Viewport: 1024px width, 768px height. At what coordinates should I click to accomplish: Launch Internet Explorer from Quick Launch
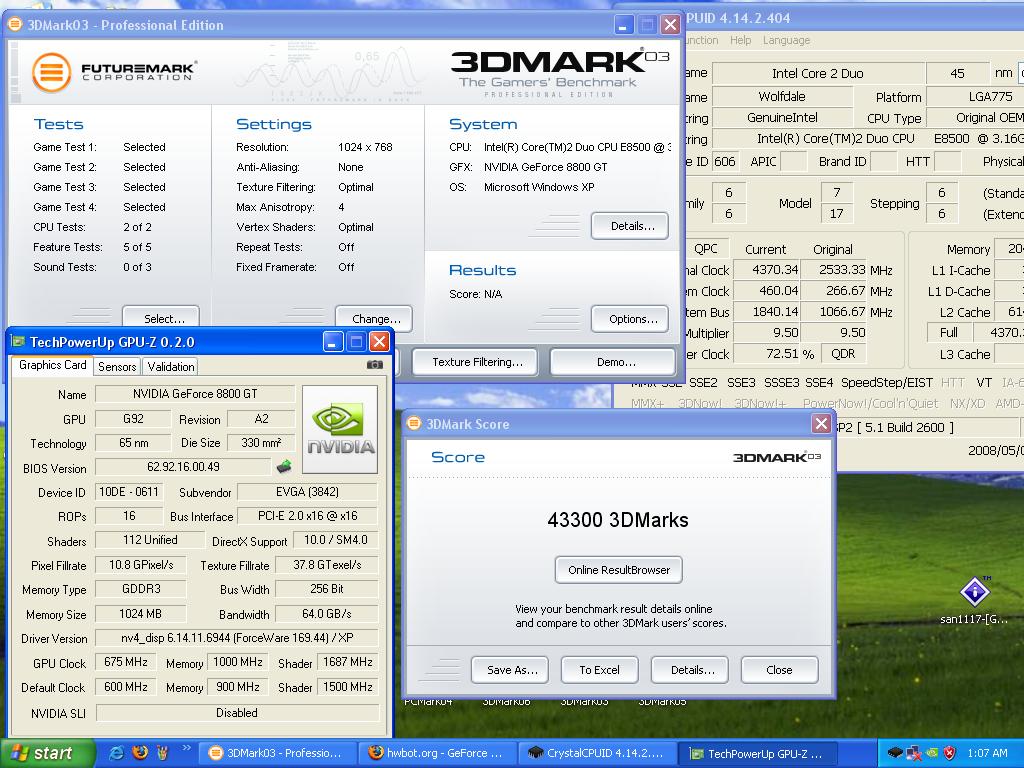pos(116,753)
